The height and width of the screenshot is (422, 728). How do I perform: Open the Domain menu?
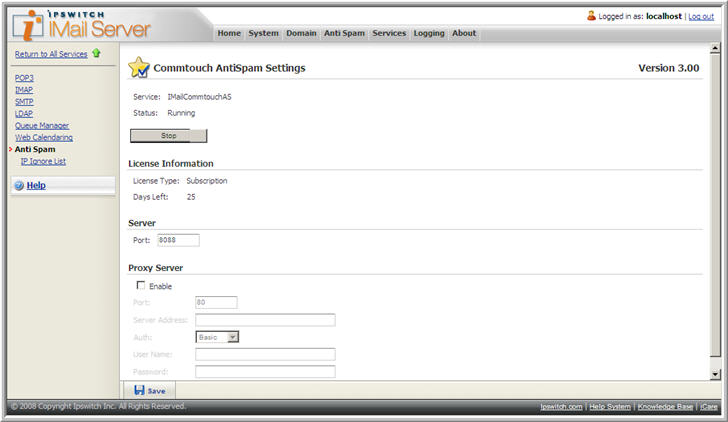tap(301, 33)
